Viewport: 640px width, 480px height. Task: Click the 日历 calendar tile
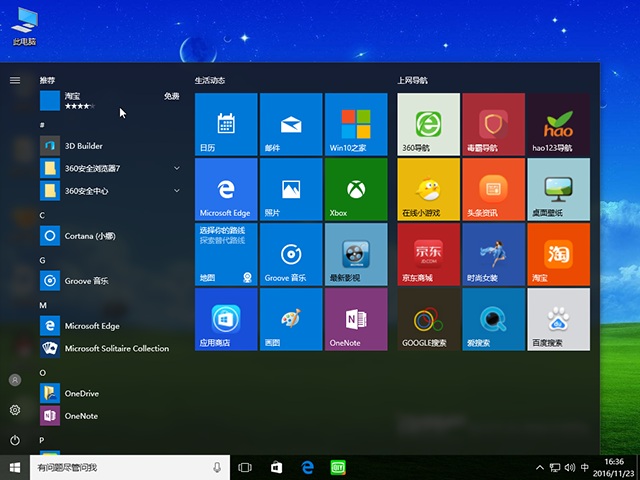pyautogui.click(x=225, y=124)
